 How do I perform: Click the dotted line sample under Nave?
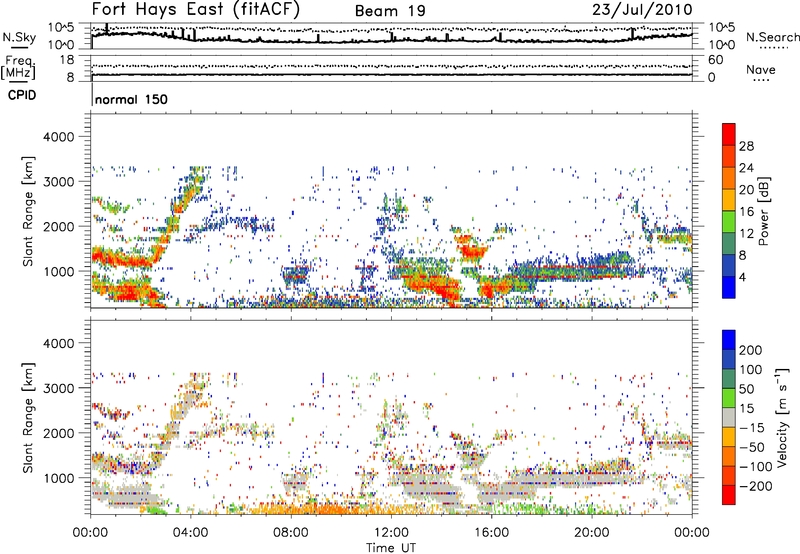pyautogui.click(x=761, y=80)
